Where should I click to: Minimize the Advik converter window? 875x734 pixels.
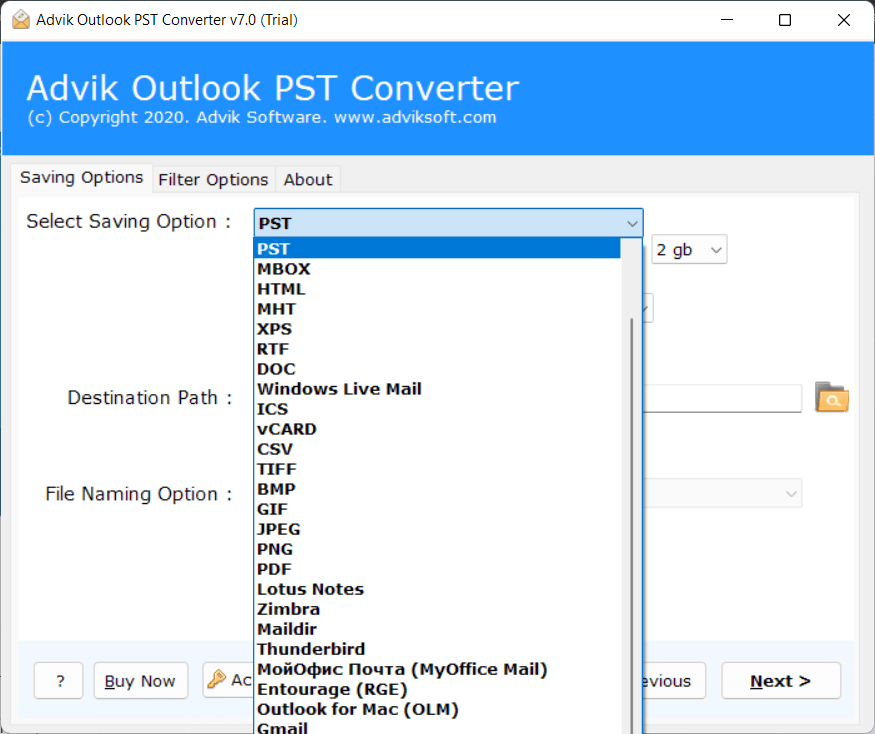[727, 20]
